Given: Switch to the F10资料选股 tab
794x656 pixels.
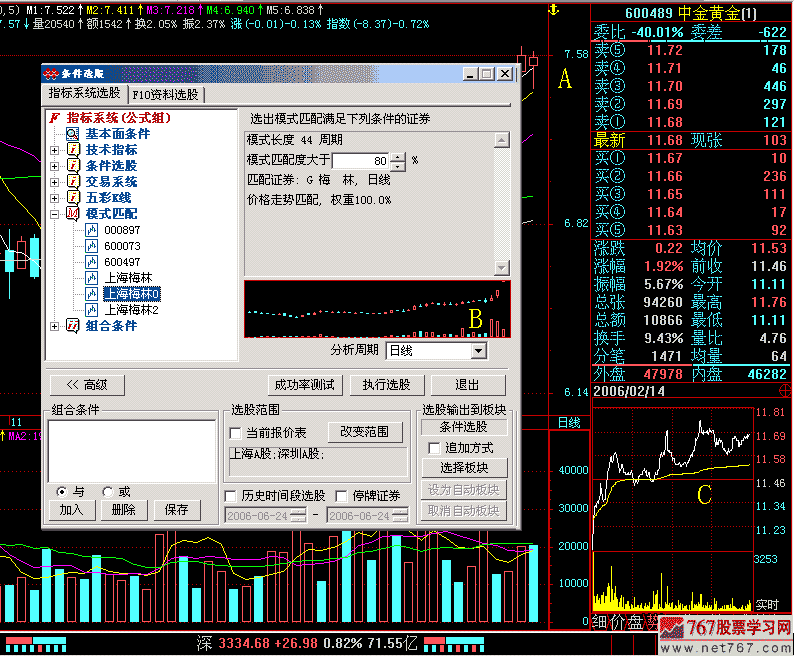Looking at the screenshot, I should click(167, 95).
